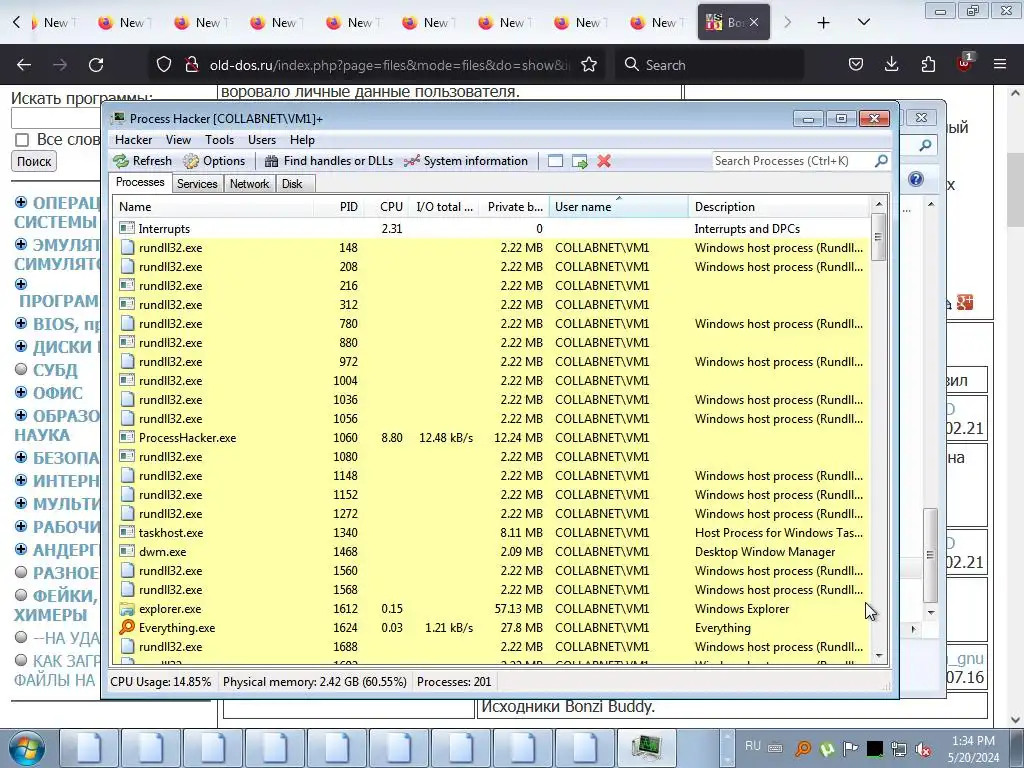1024x768 pixels.
Task: Sort by the PID column header
Action: tap(339, 207)
